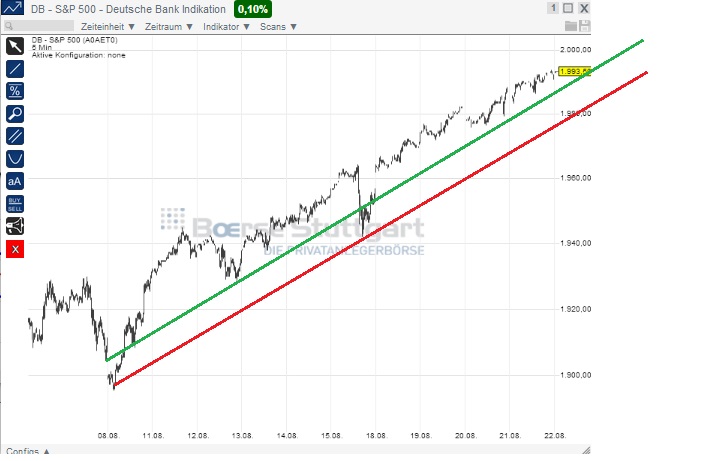Click the symbol search input field
Image resolution: width=703 pixels, height=461 pixels.
tap(39, 26)
